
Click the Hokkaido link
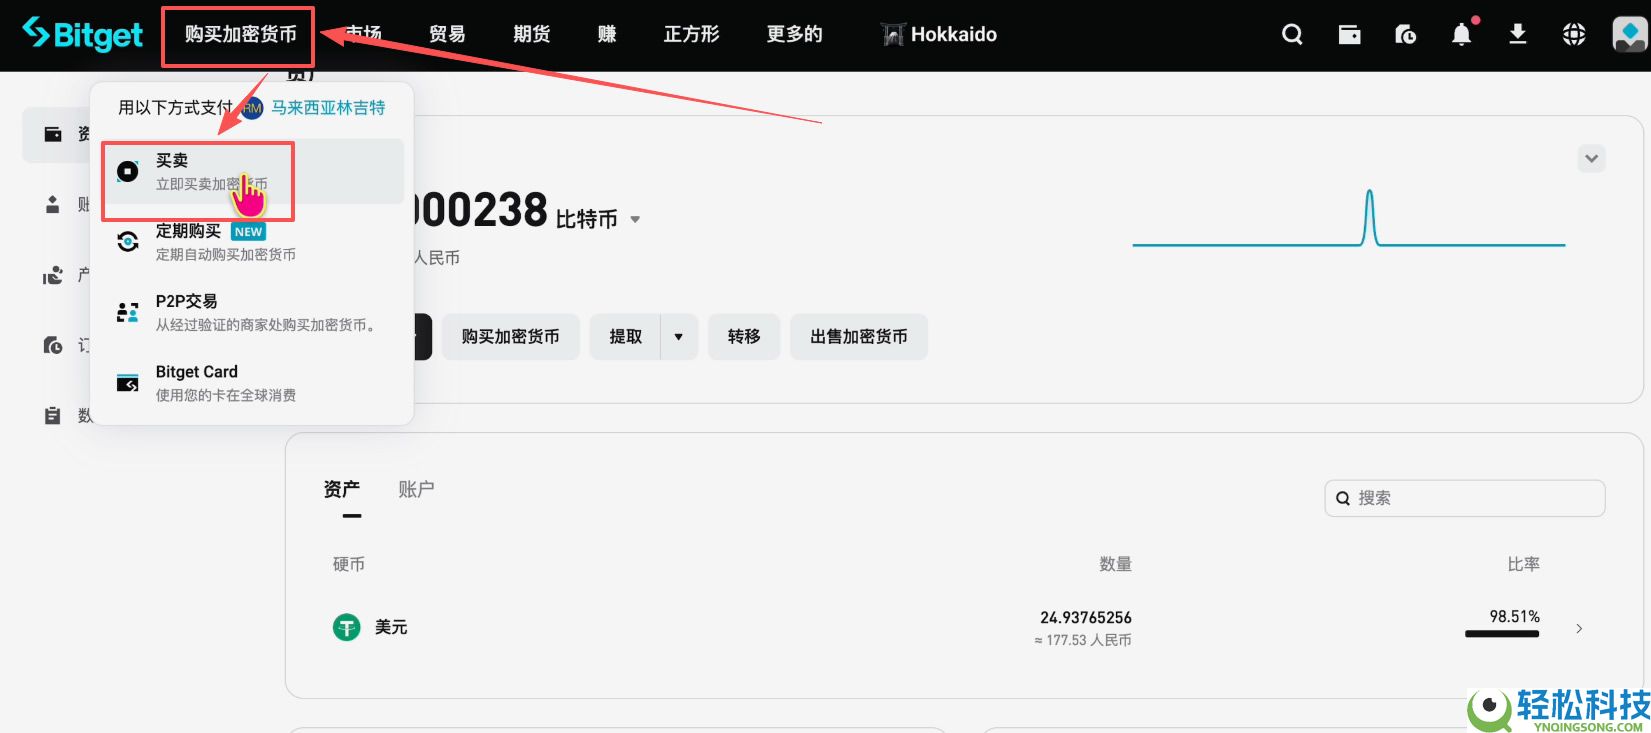tap(939, 34)
